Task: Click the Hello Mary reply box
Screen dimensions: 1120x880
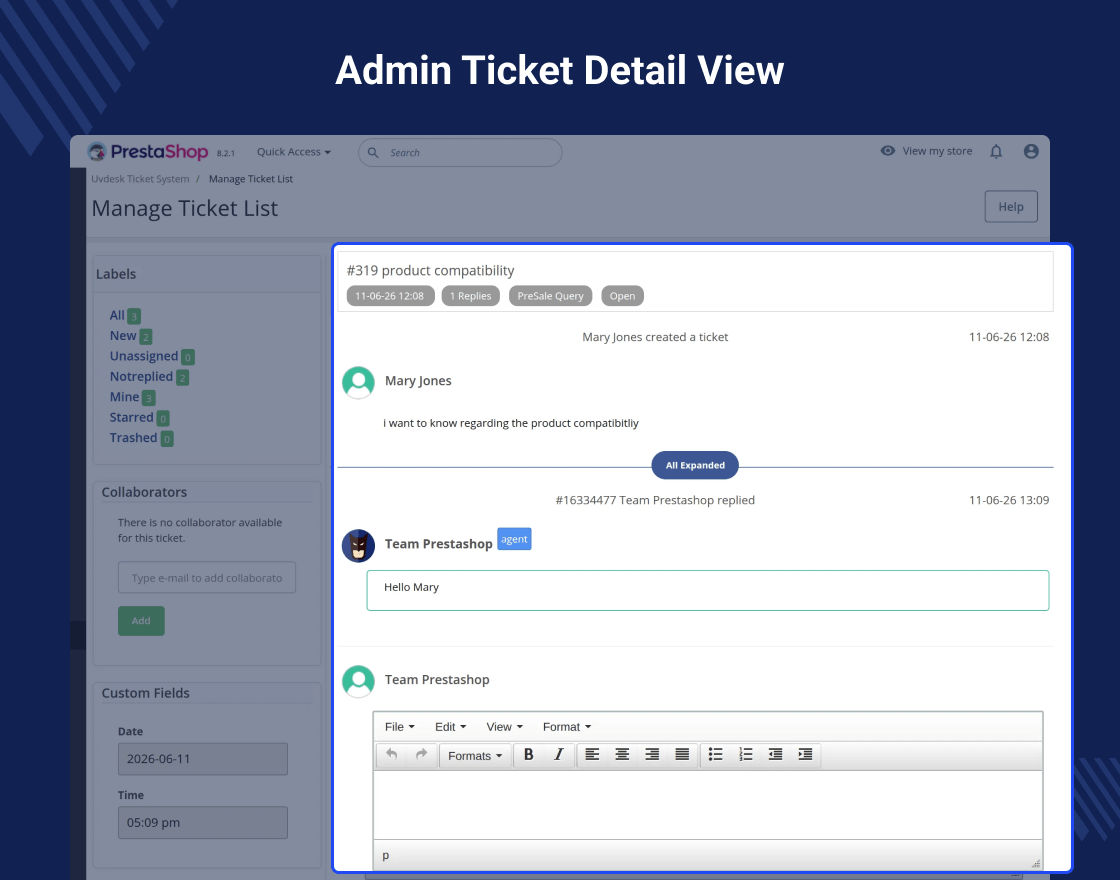Action: pyautogui.click(x=708, y=590)
